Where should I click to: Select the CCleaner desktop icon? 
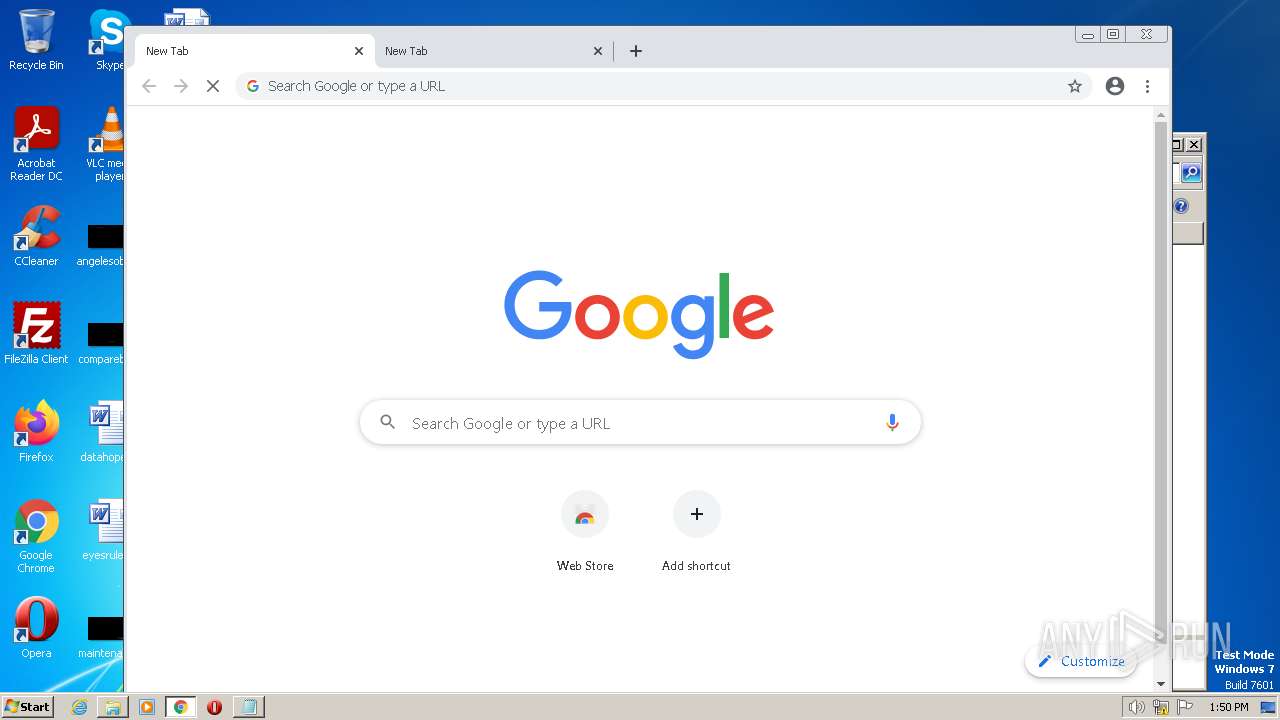pyautogui.click(x=36, y=236)
